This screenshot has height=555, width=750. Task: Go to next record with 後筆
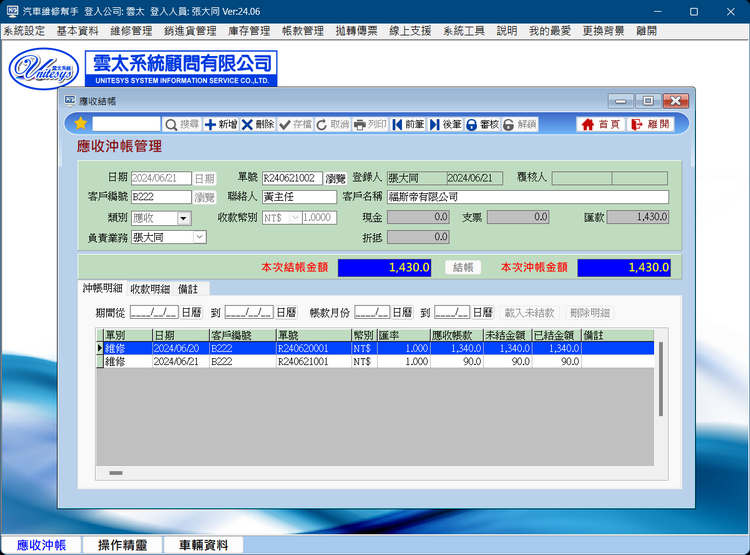coord(445,124)
